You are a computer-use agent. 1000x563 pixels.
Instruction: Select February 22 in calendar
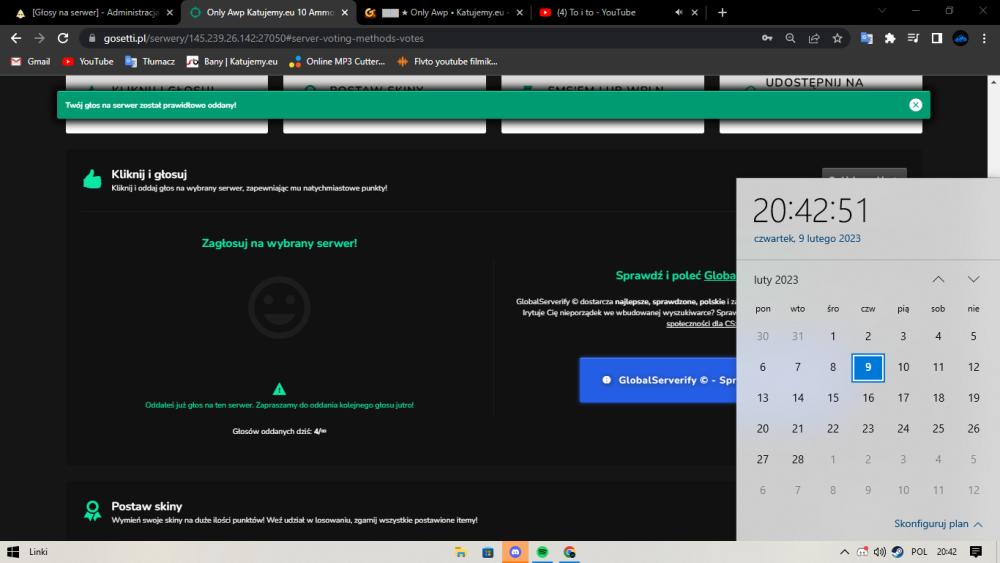[833, 429]
